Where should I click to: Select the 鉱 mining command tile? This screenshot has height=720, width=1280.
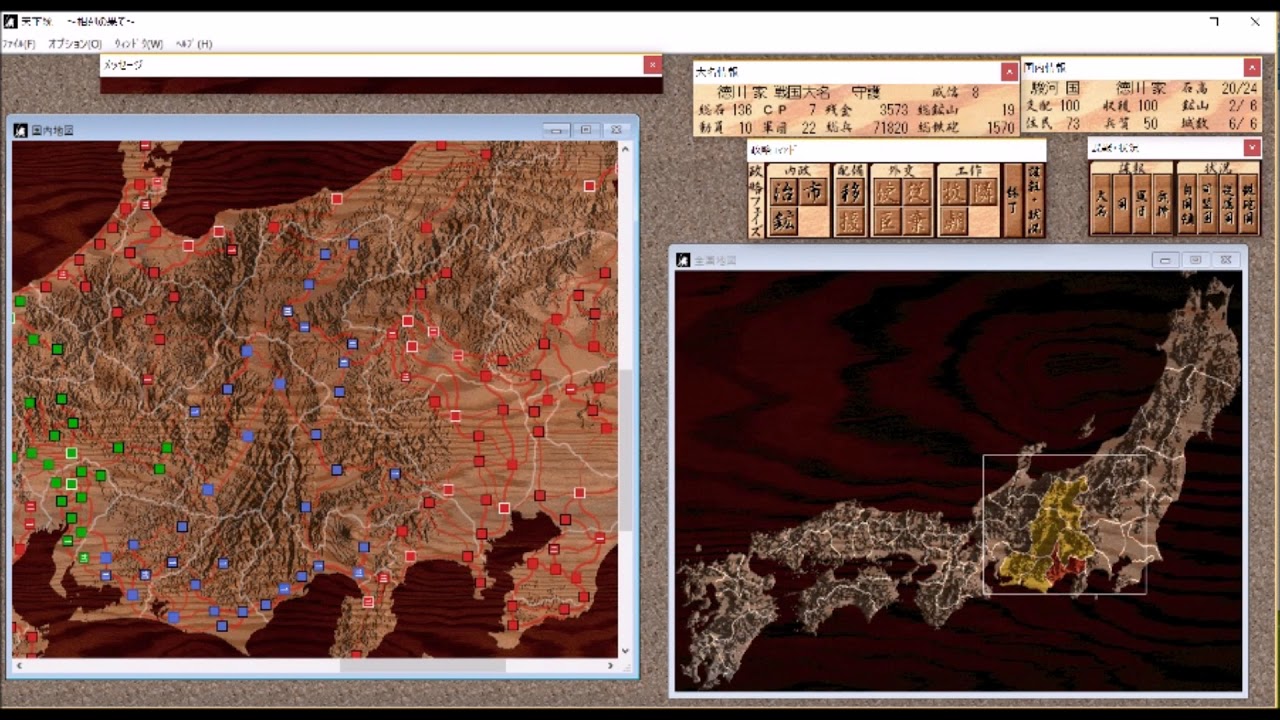tap(783, 222)
